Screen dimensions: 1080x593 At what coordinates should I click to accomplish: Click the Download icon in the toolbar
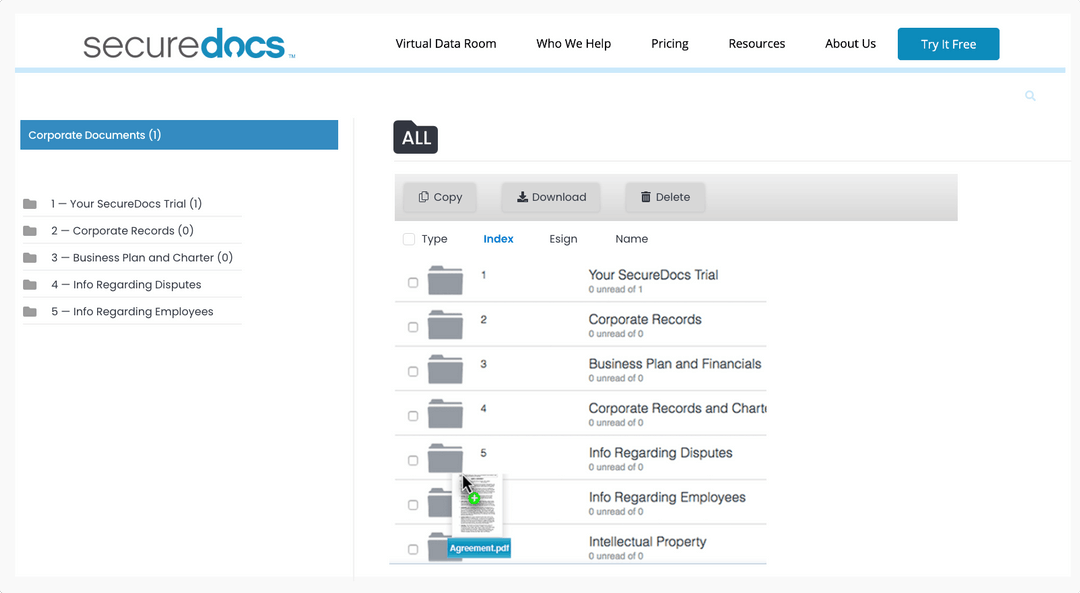524,197
